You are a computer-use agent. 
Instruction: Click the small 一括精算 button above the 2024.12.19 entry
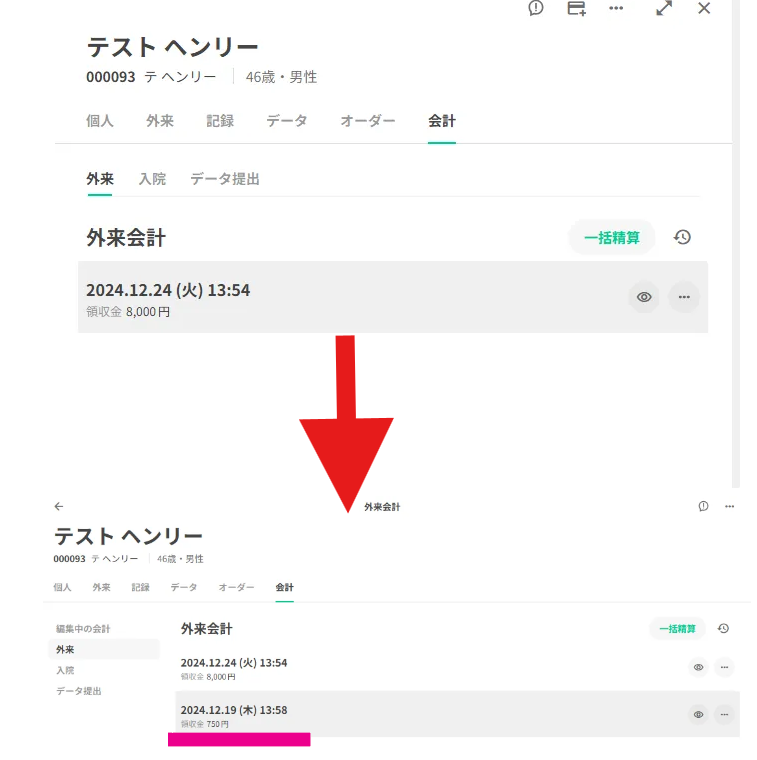click(x=677, y=629)
